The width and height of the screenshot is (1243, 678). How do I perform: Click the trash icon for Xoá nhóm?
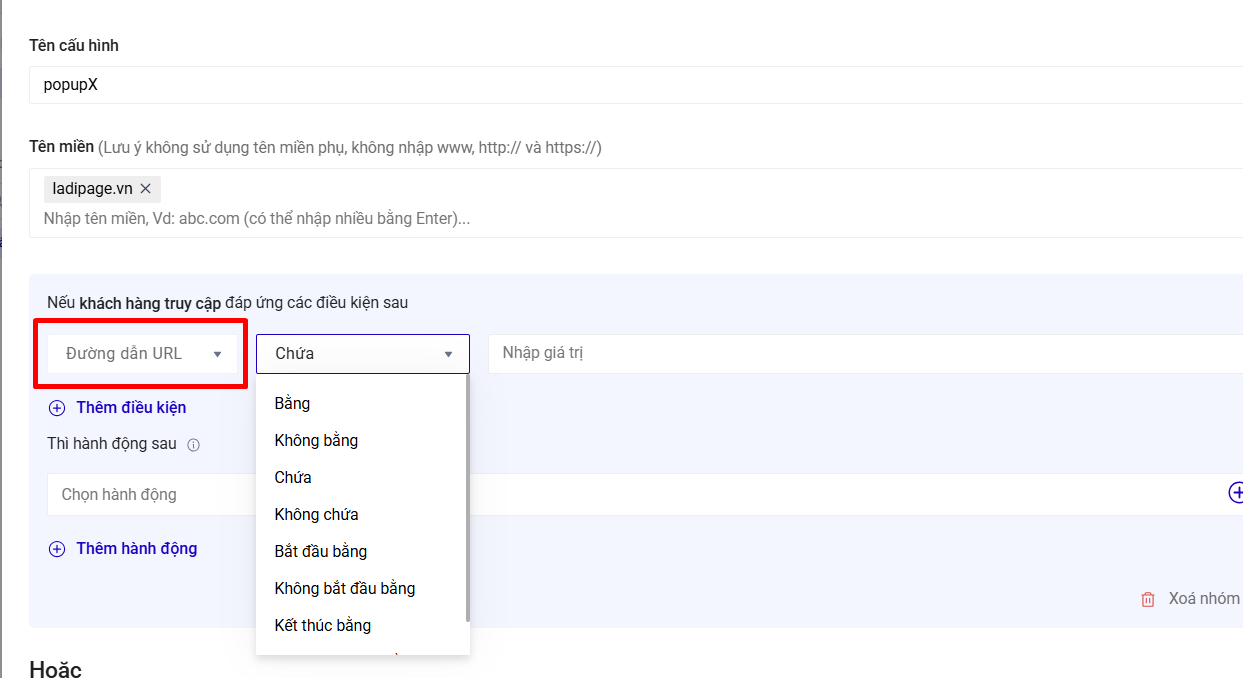coord(1148,599)
